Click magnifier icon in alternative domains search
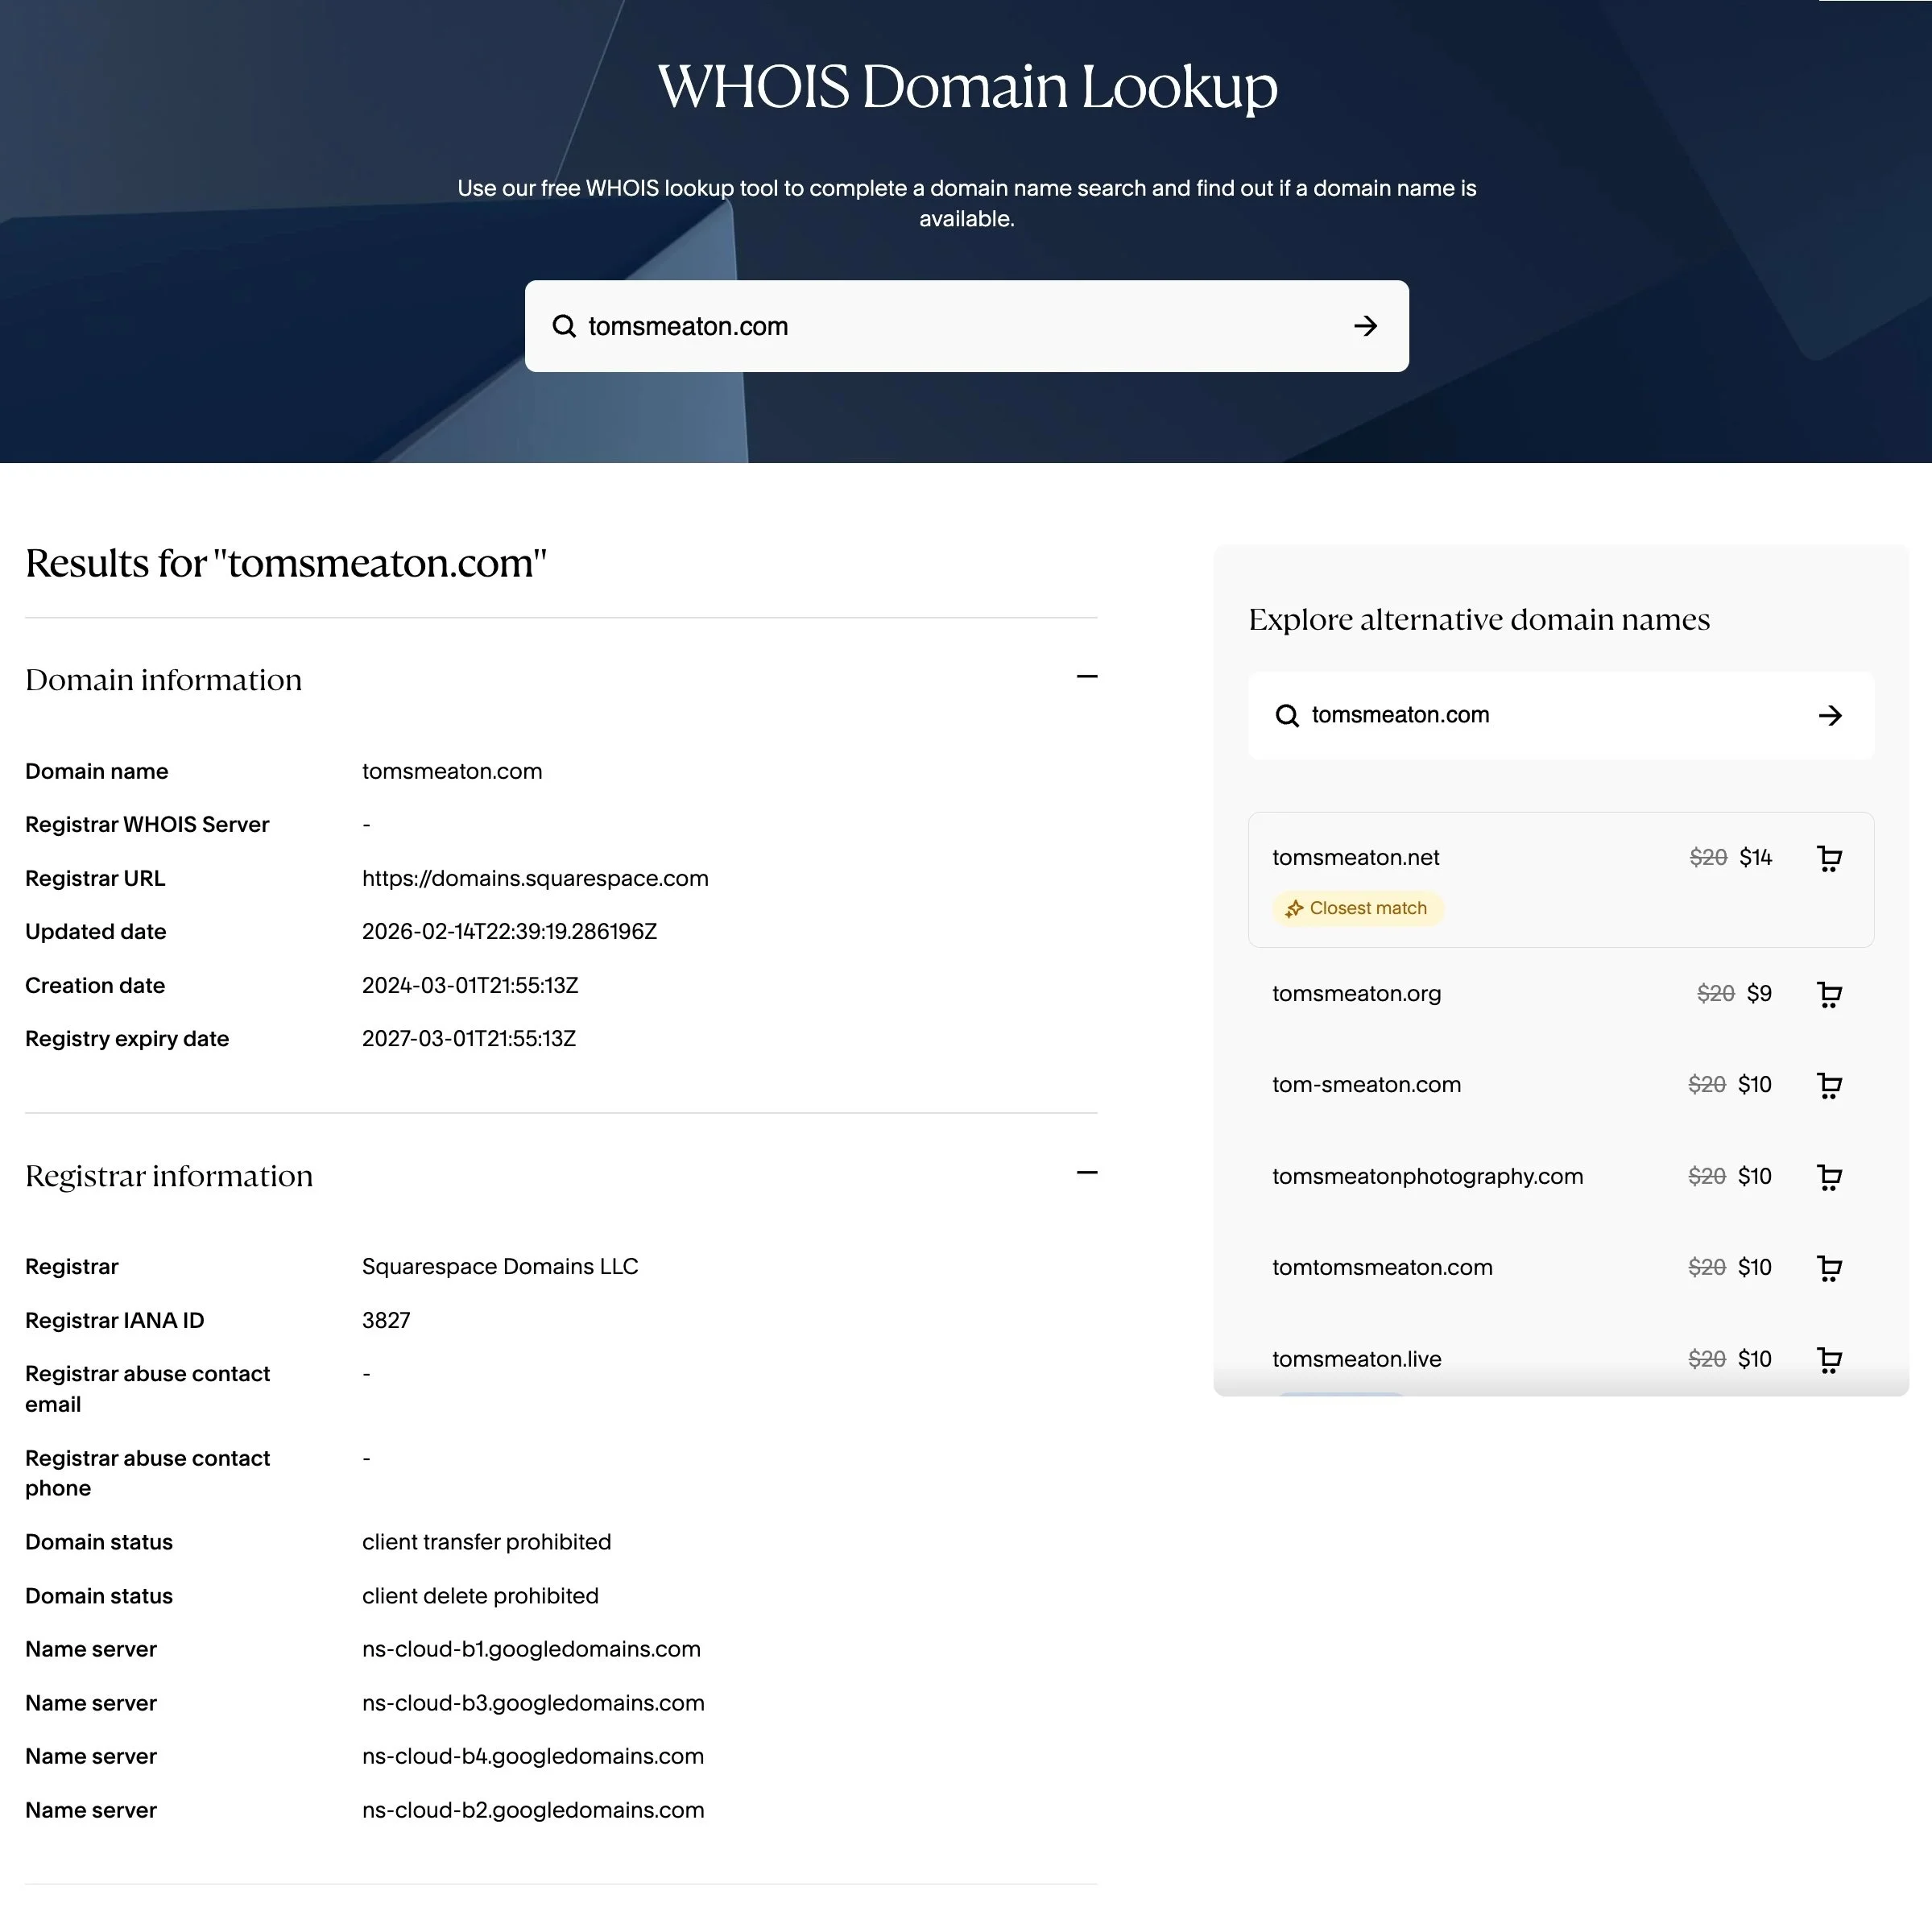Image resolution: width=1932 pixels, height=1932 pixels. tap(1287, 715)
